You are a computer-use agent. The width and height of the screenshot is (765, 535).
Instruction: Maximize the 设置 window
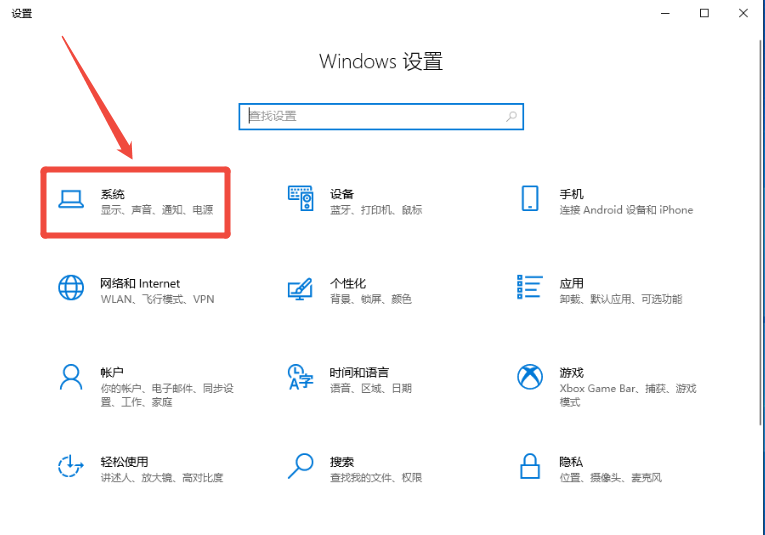704,13
